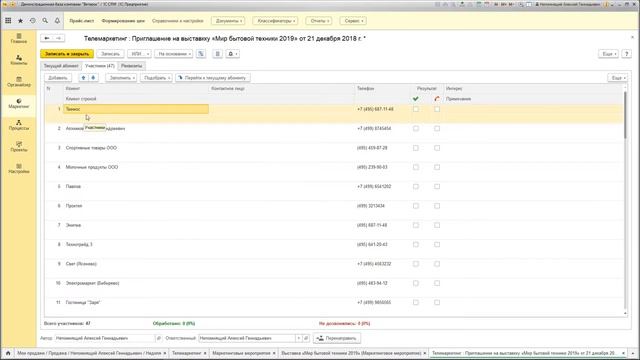Check red-phone box for row 6
Image resolution: width=640 pixels, height=360 pixels.
(x=437, y=206)
